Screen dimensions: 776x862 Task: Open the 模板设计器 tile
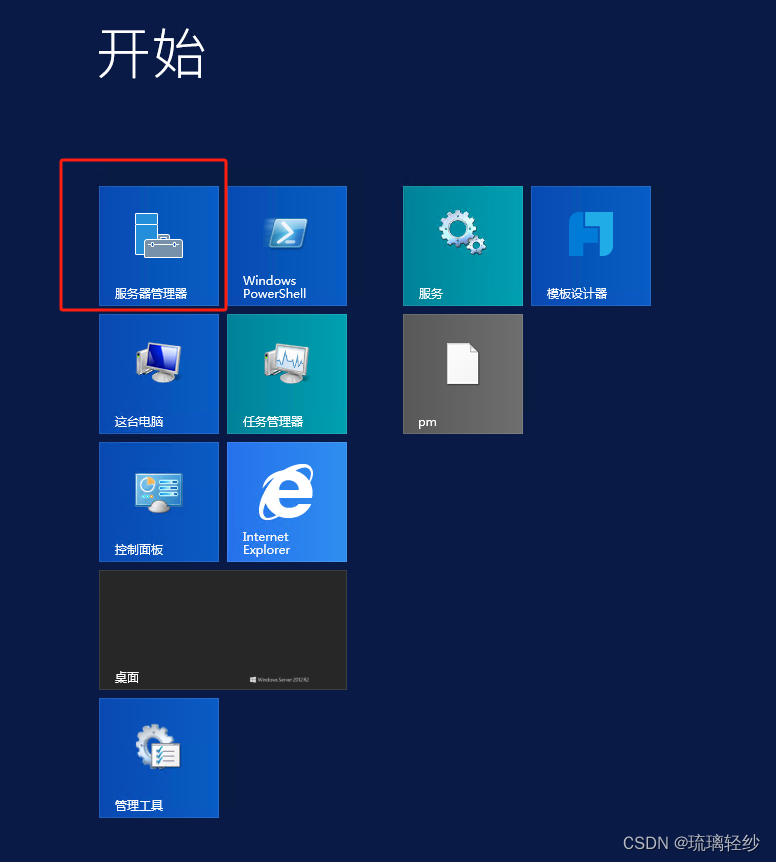[591, 246]
